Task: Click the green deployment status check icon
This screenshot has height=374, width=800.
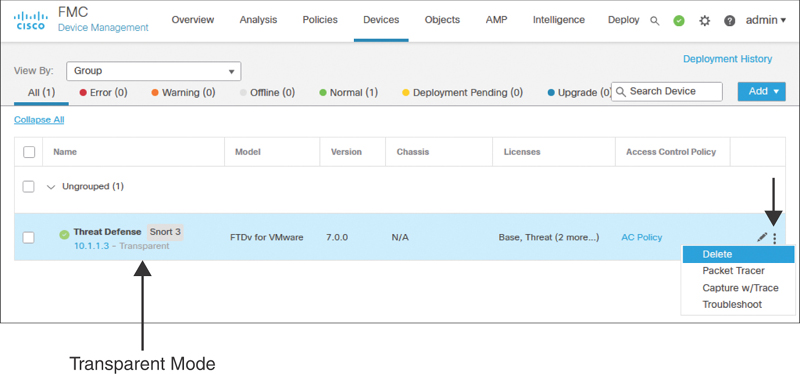Action: point(679,21)
